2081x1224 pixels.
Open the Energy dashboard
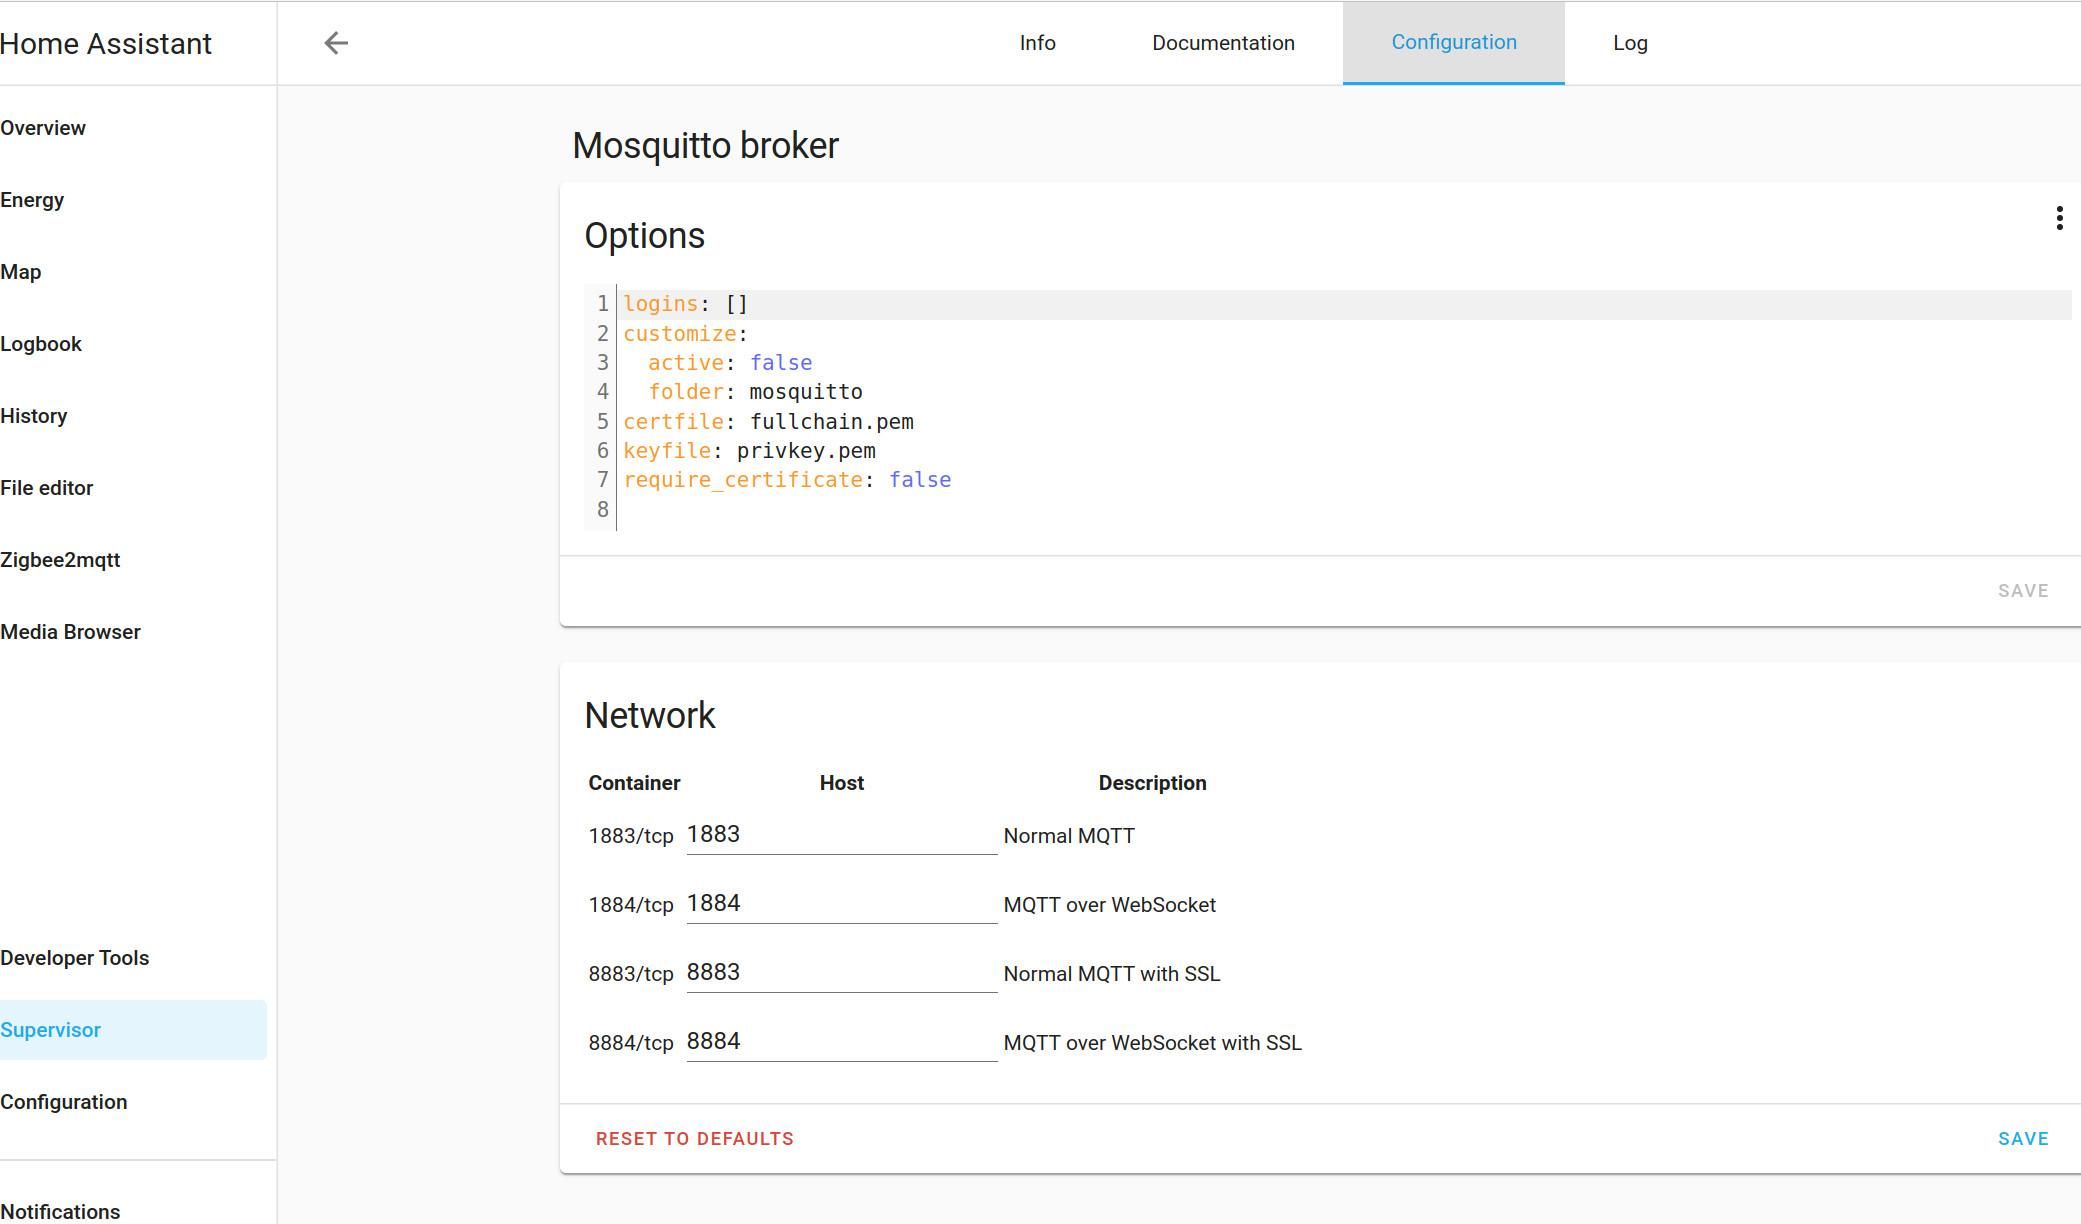[32, 200]
